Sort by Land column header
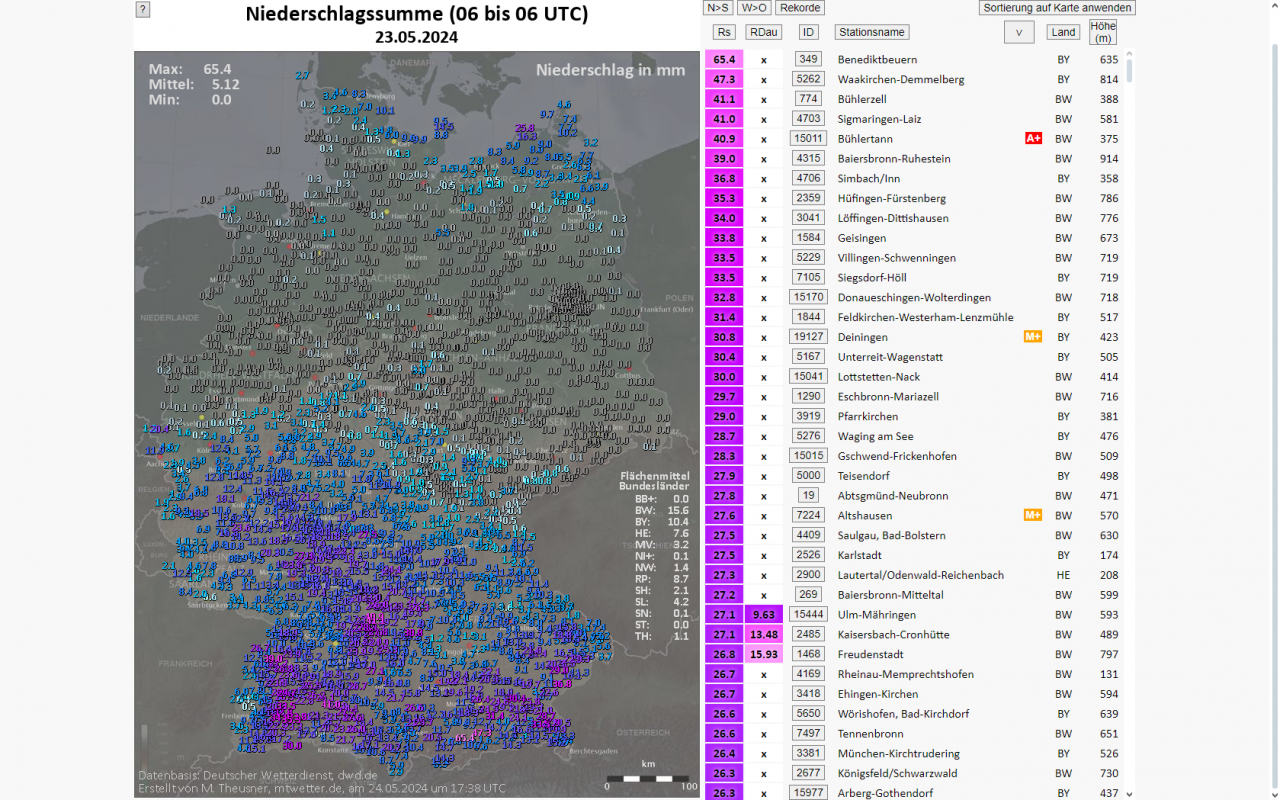This screenshot has width=1280, height=800. tap(1063, 32)
